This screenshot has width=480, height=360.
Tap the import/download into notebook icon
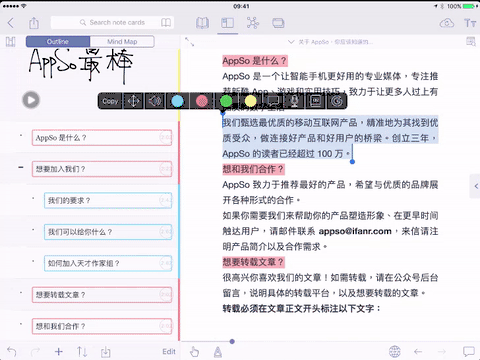tap(105, 351)
